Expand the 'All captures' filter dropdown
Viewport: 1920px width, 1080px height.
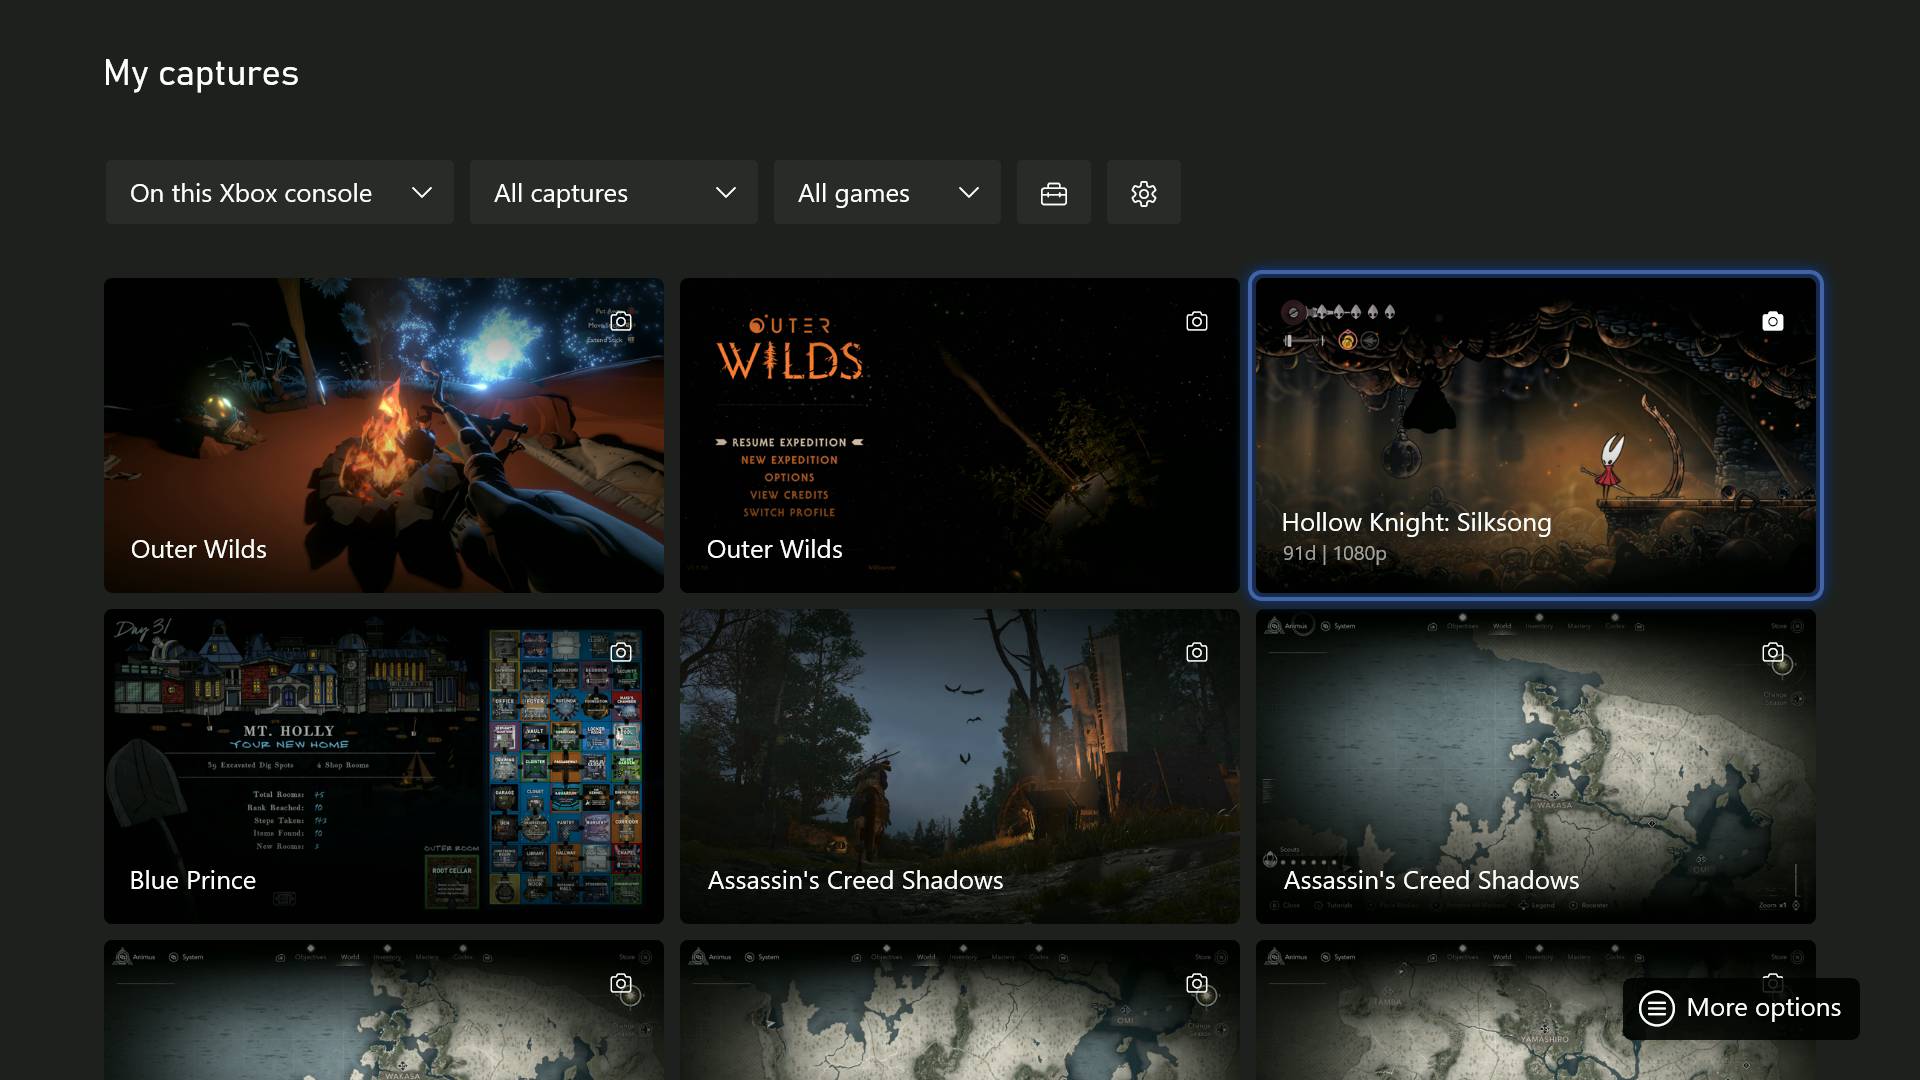[613, 192]
